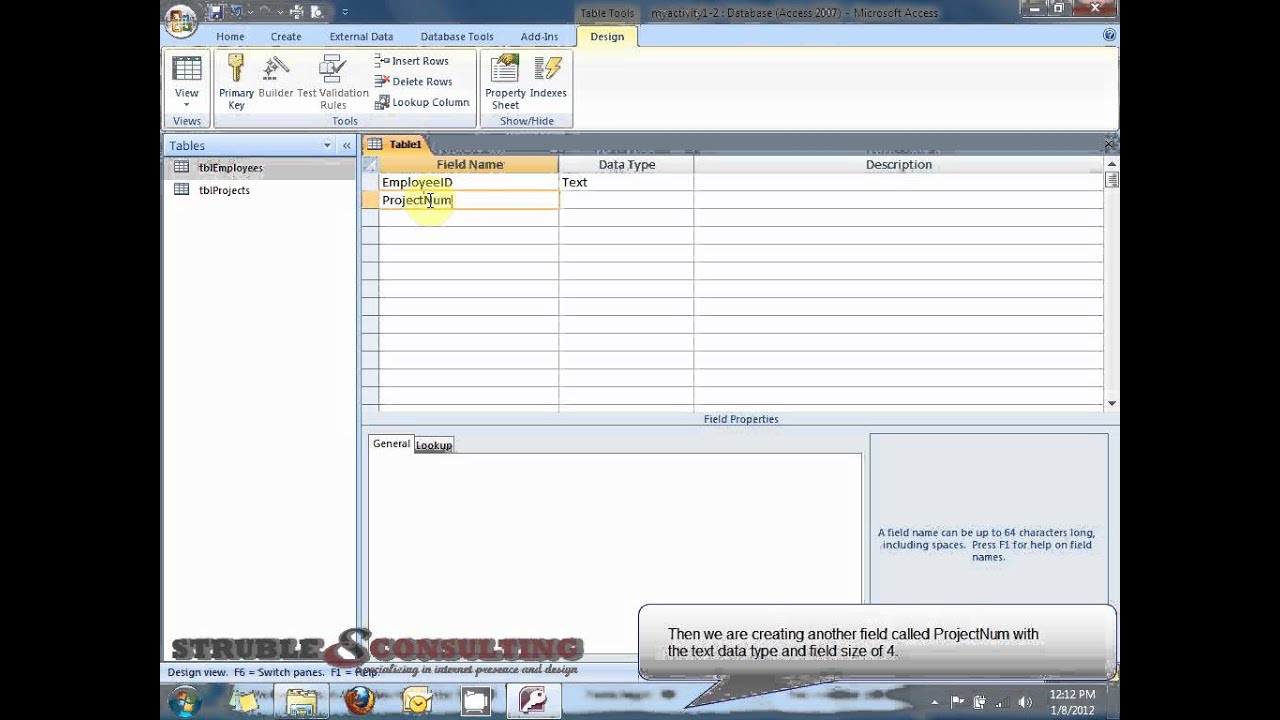Click the Action Center flag in tray

[957, 702]
